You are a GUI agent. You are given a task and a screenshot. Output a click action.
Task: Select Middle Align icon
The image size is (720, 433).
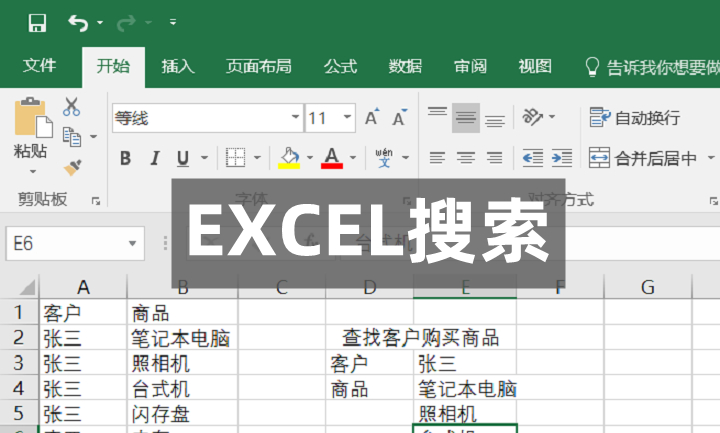pos(466,118)
